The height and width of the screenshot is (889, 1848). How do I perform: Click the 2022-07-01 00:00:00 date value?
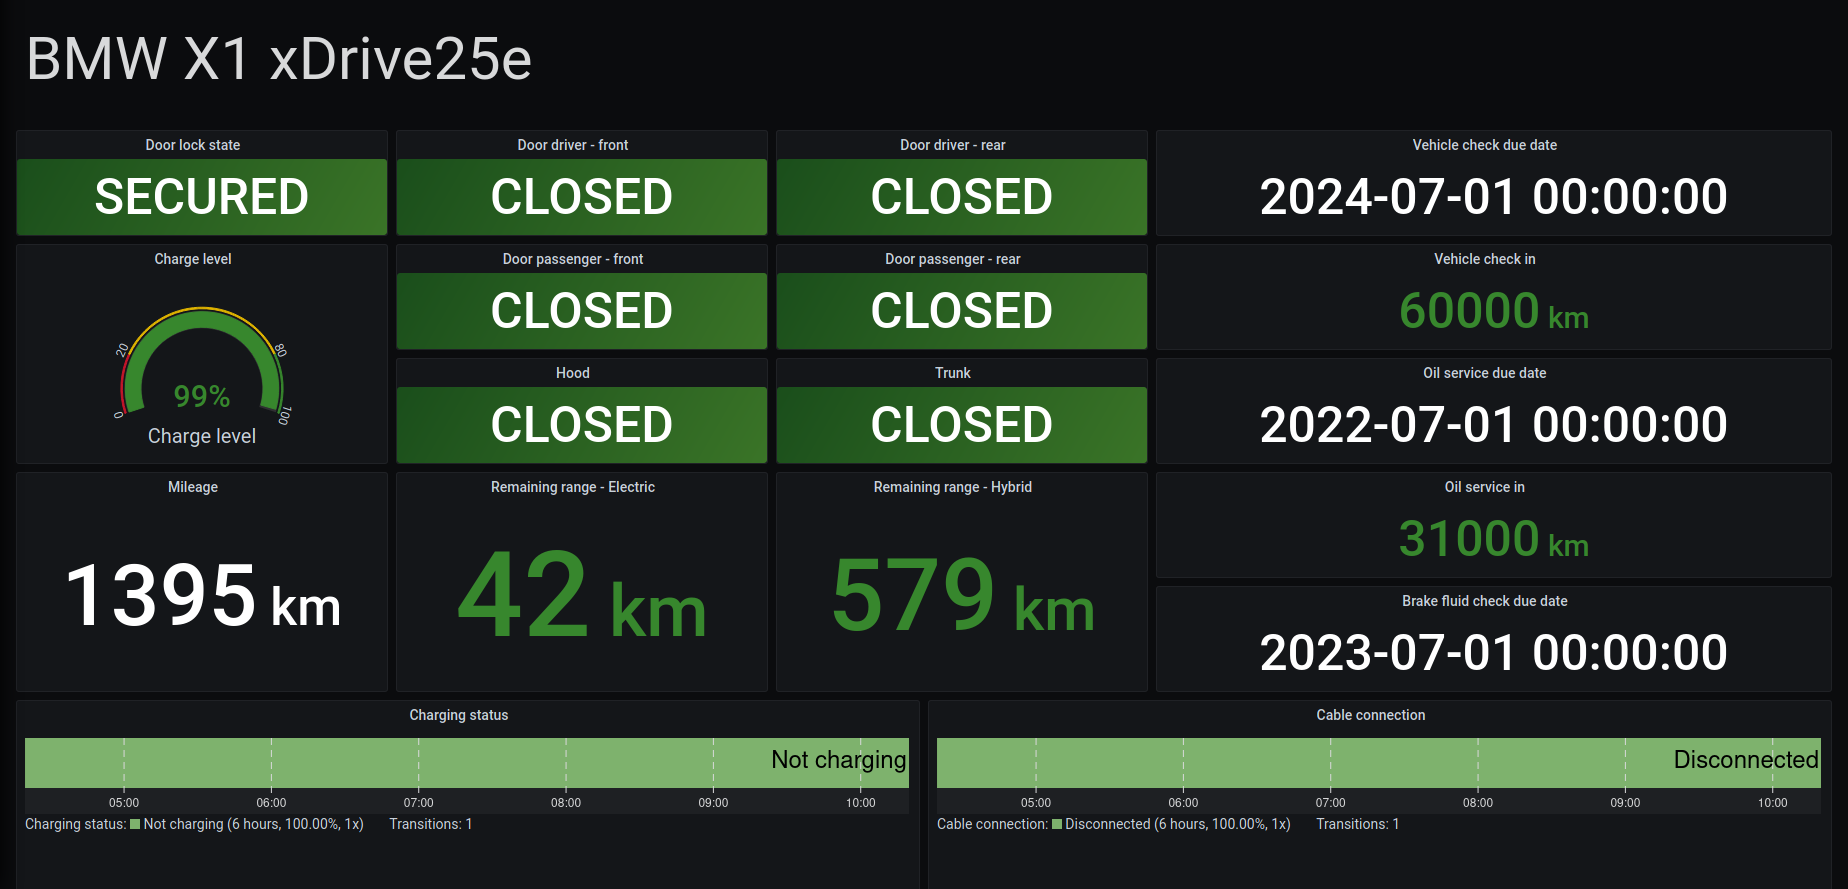(x=1494, y=425)
